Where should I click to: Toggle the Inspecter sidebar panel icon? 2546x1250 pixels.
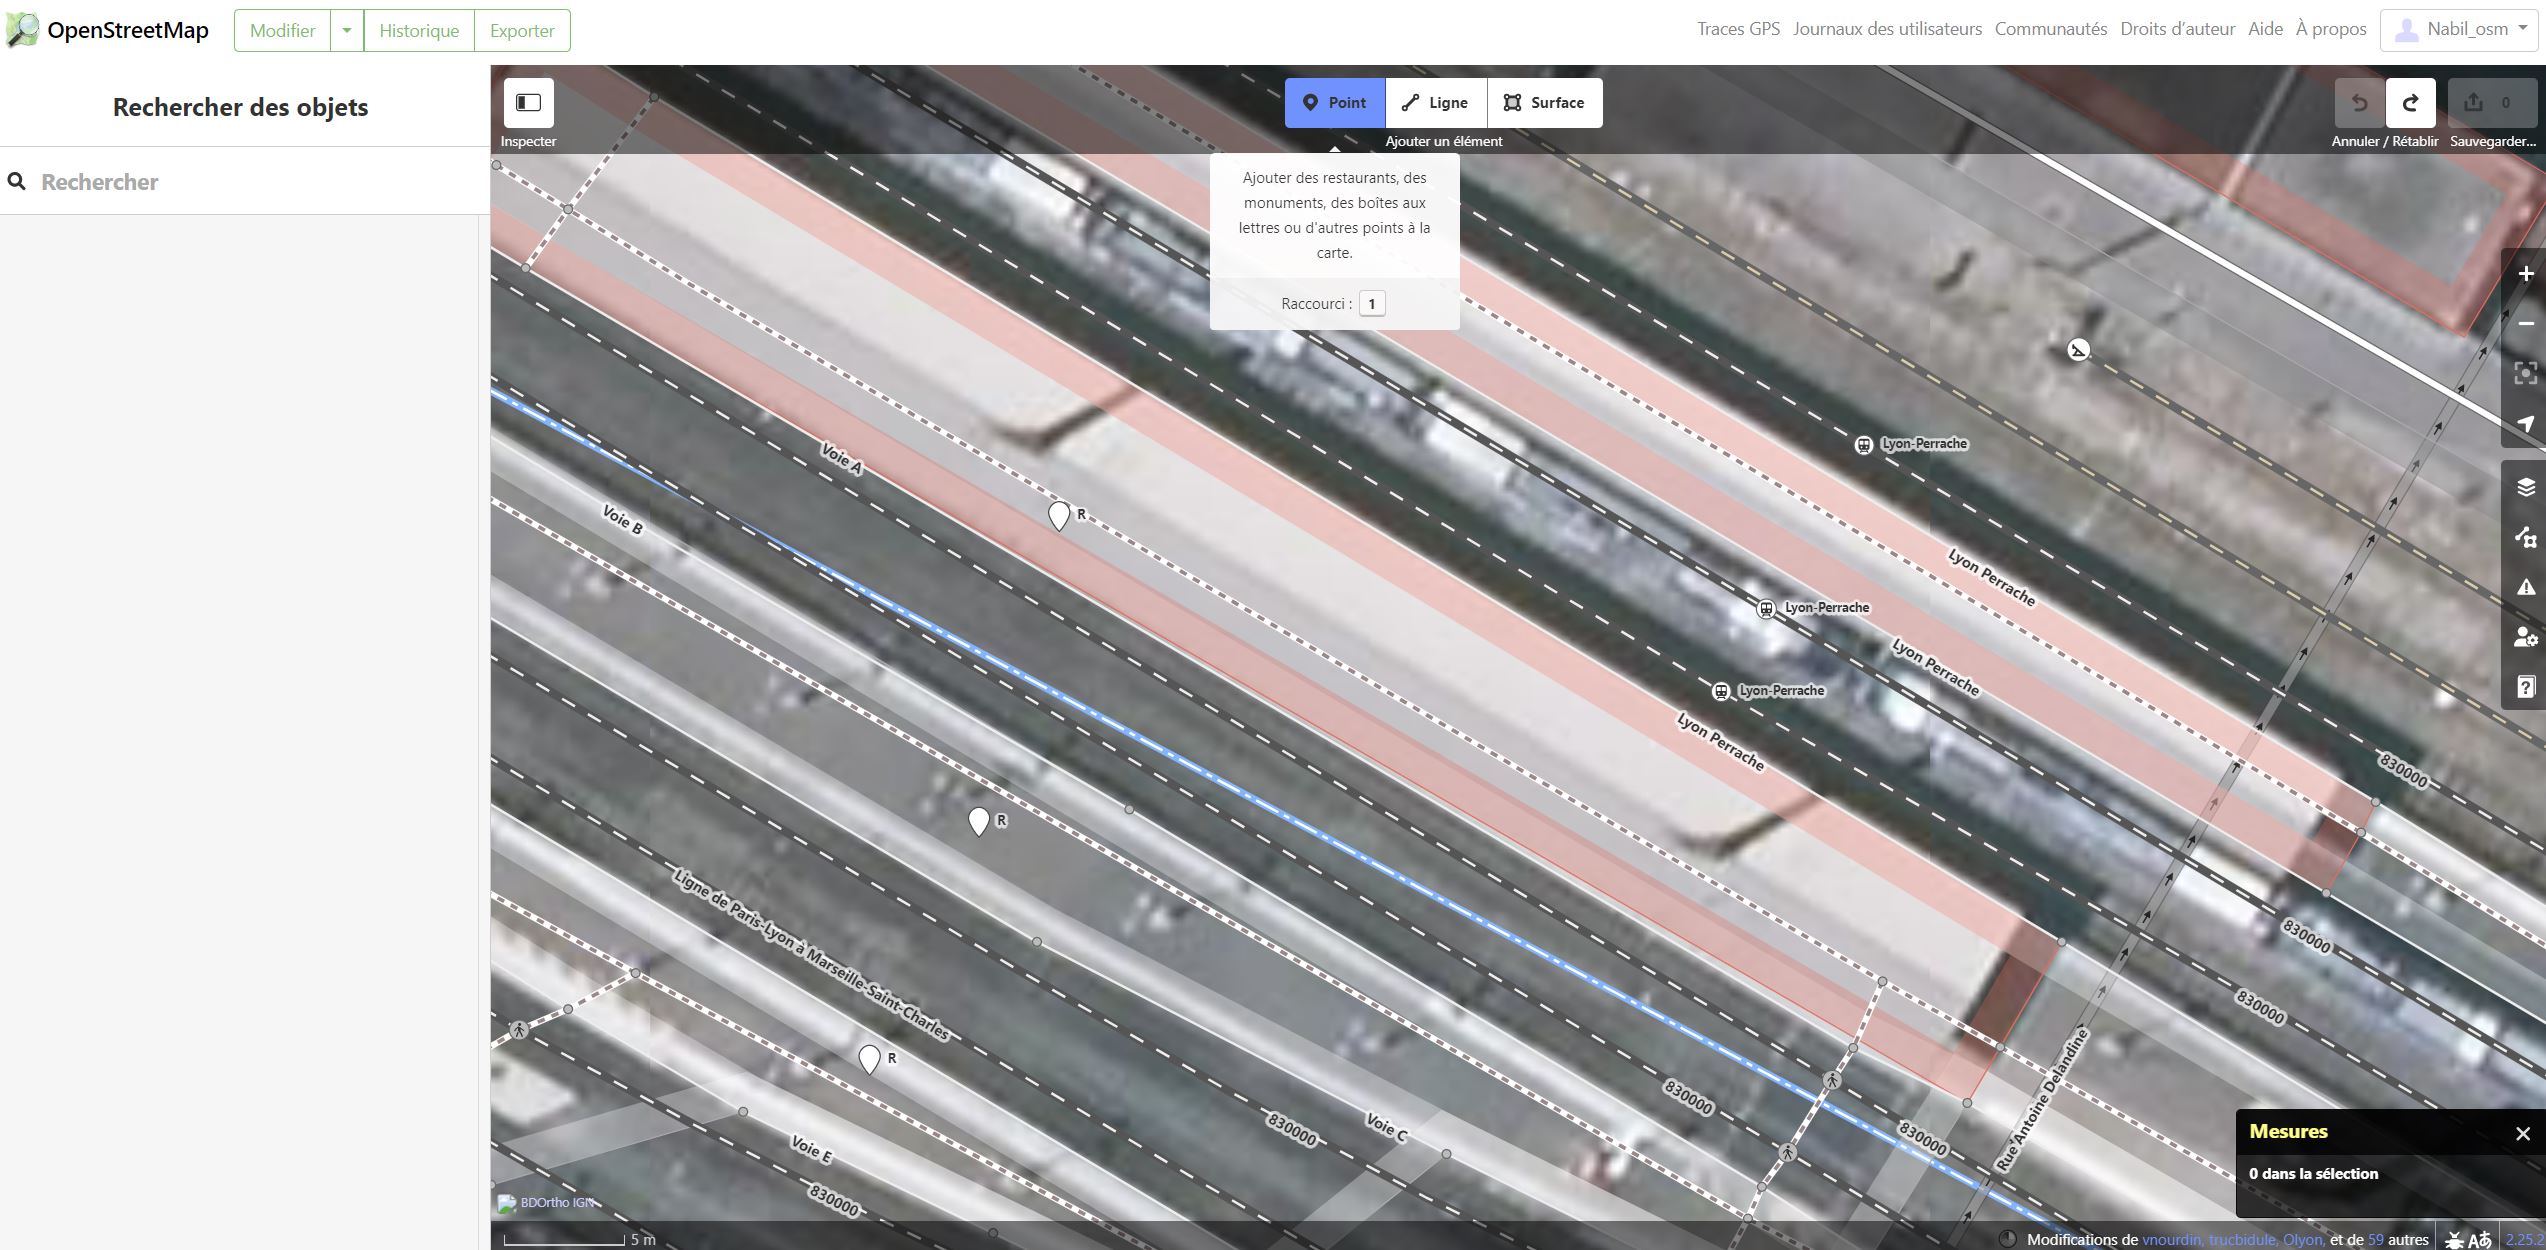[528, 103]
